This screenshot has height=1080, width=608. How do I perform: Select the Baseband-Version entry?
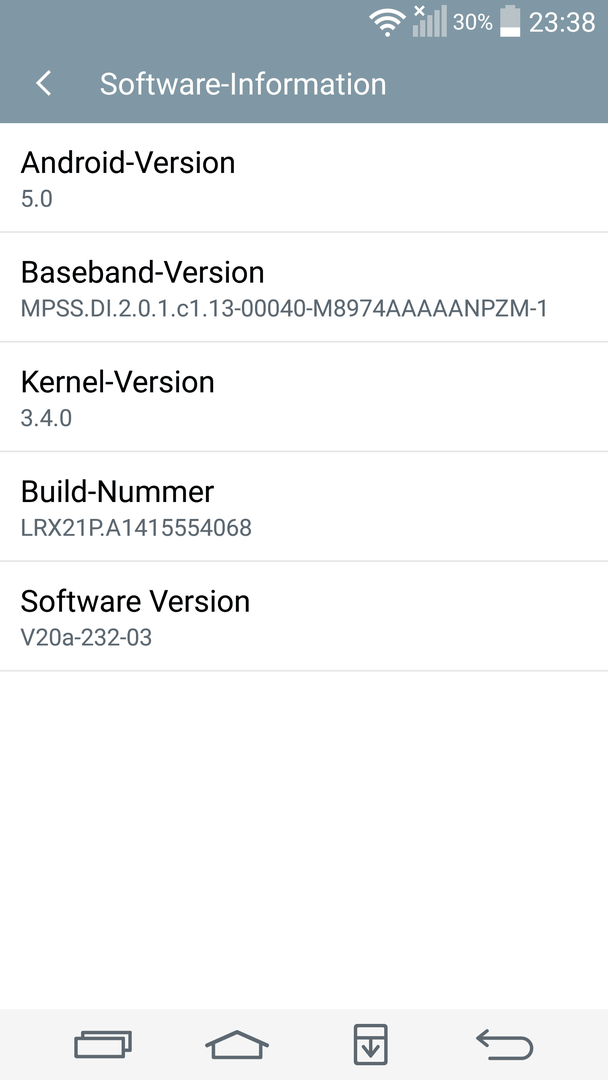click(x=304, y=287)
